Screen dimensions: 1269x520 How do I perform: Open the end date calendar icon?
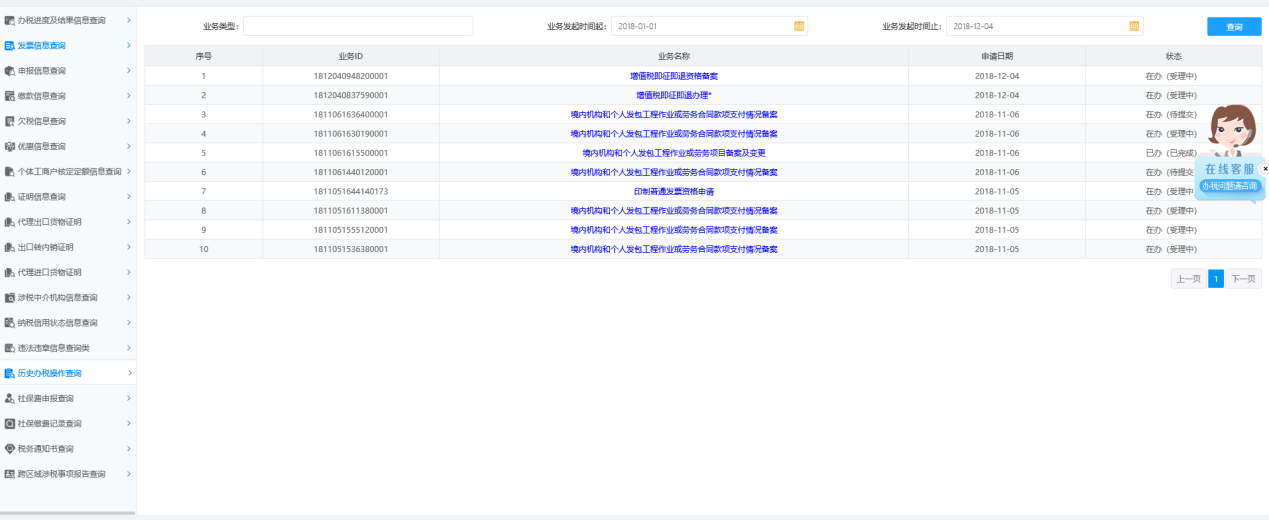(x=1134, y=26)
